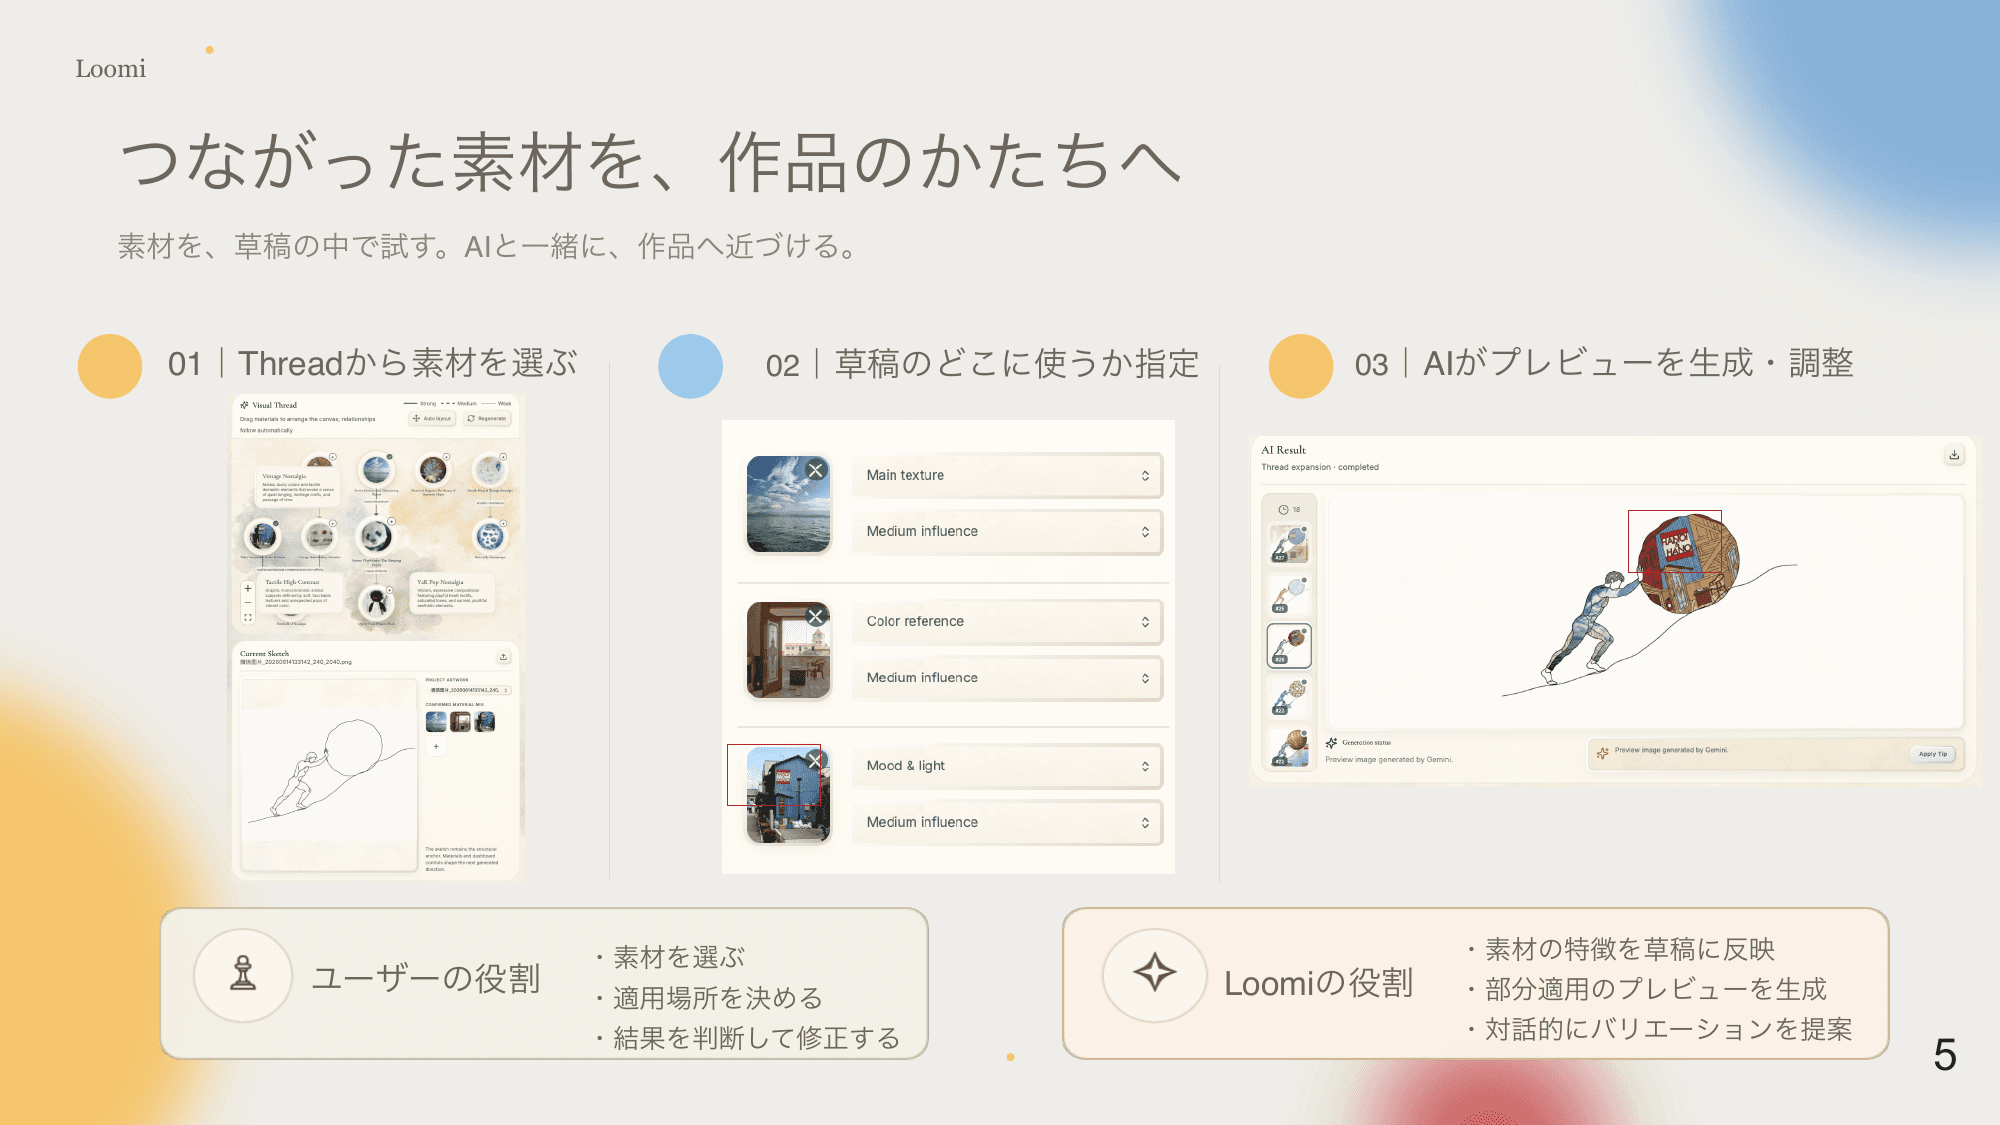Select the blue jelly pattern node
The width and height of the screenshot is (2000, 1125).
click(x=489, y=537)
